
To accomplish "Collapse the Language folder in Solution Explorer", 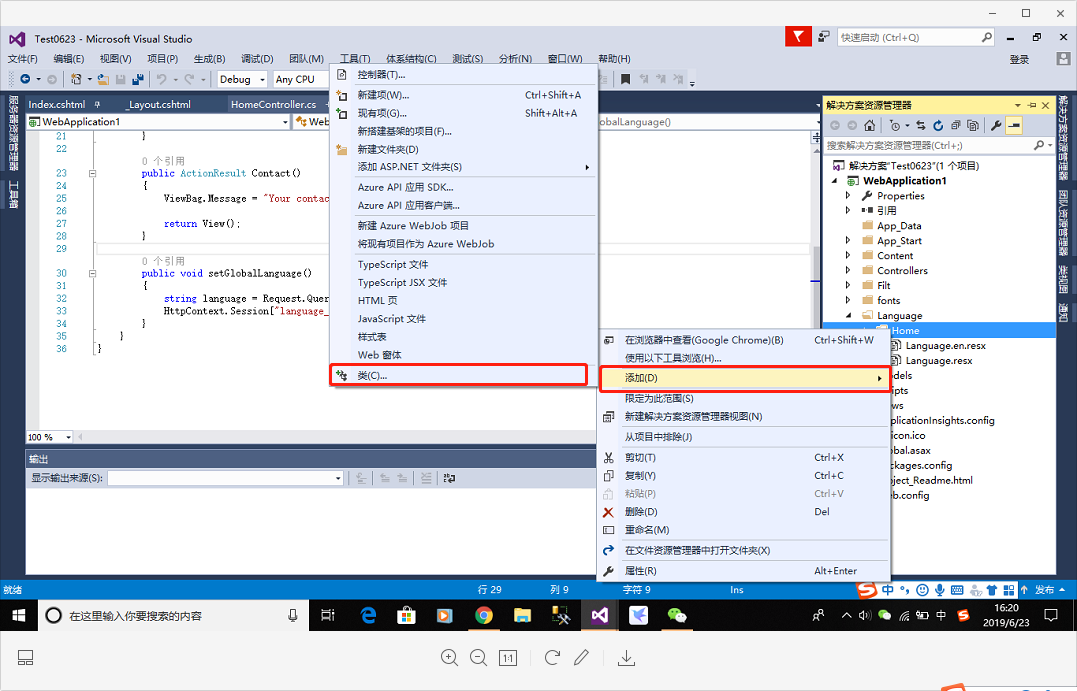I will 848,315.
